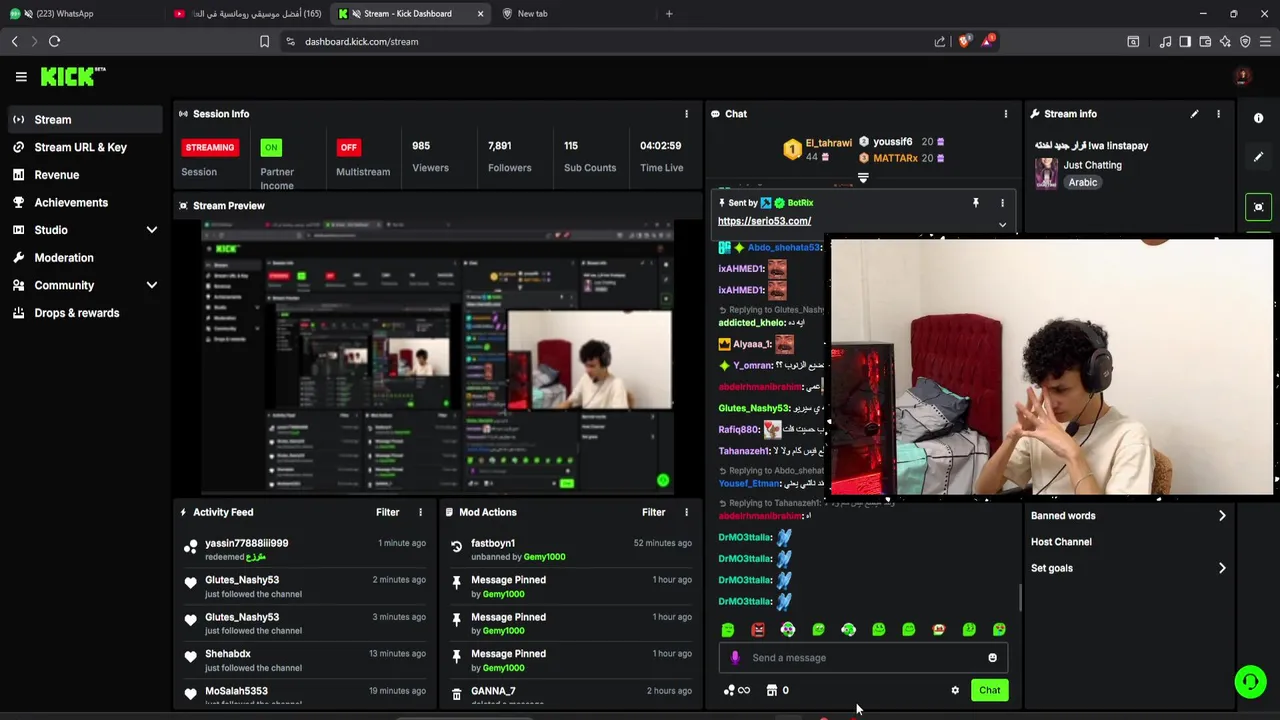Bookmark this page
The width and height of the screenshot is (1280, 720).
click(x=264, y=41)
